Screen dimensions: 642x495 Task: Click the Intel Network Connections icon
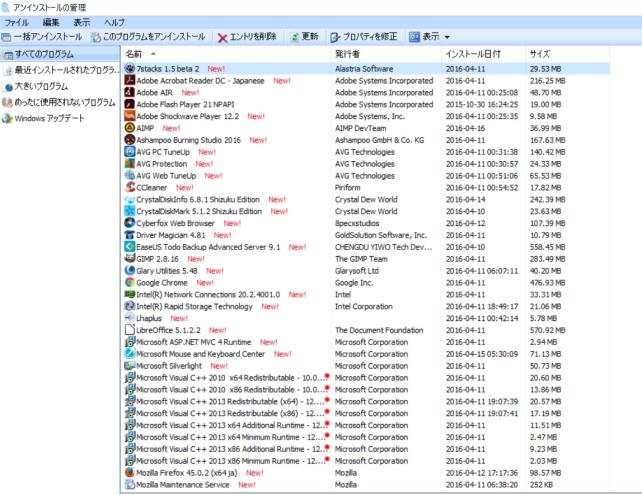click(129, 294)
